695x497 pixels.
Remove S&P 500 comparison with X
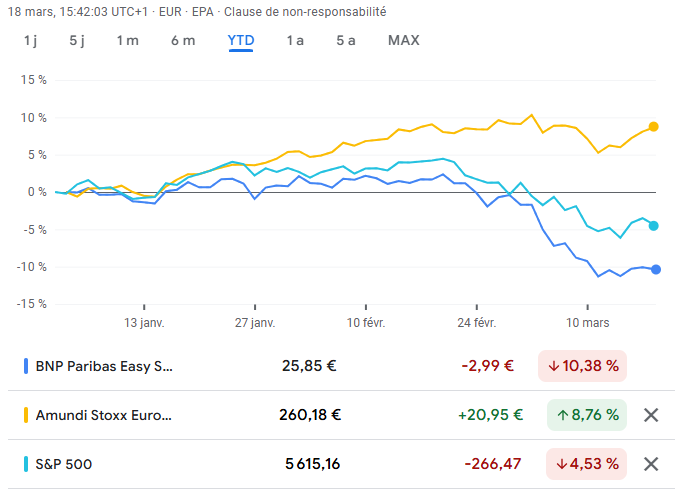tap(651, 464)
